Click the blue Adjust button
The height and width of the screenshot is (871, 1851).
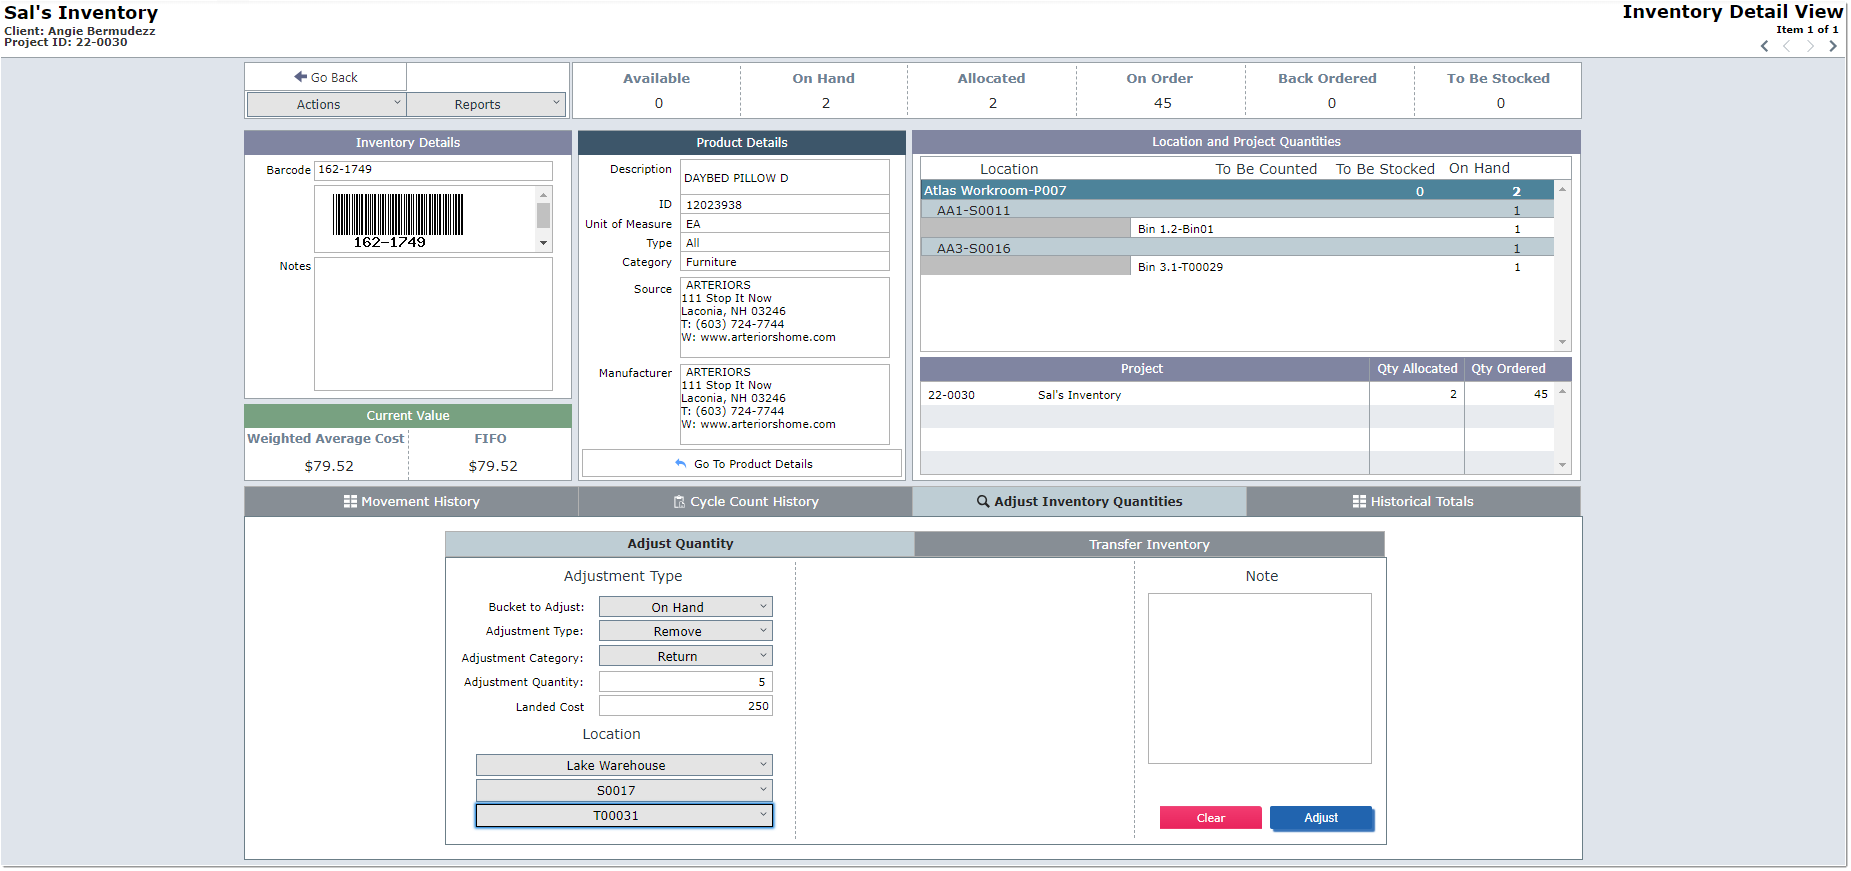click(x=1321, y=818)
